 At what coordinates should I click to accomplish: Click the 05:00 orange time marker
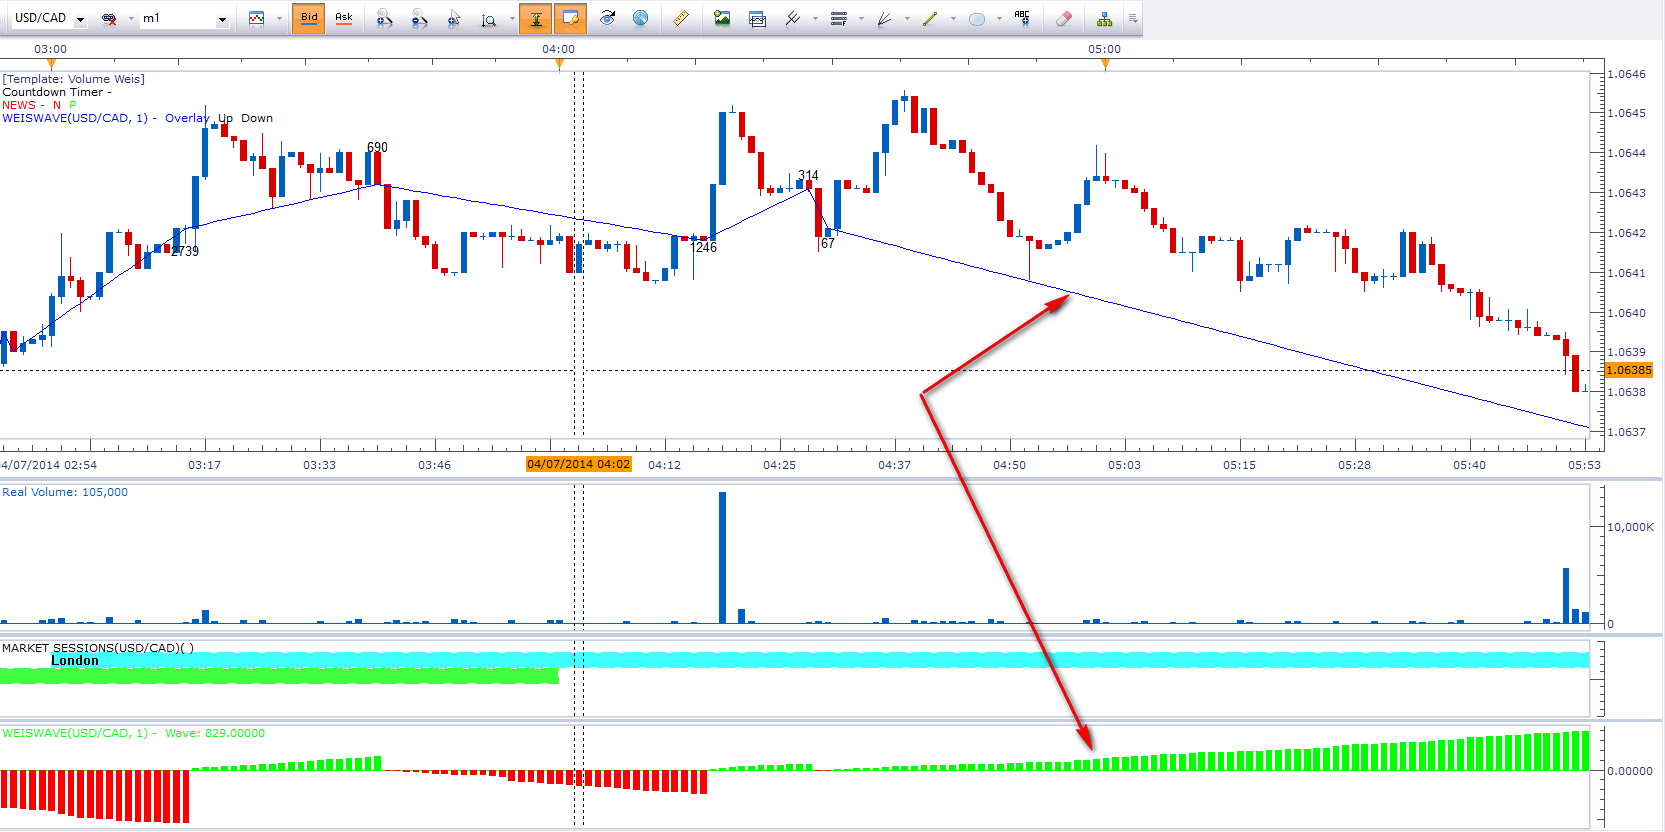[1105, 64]
